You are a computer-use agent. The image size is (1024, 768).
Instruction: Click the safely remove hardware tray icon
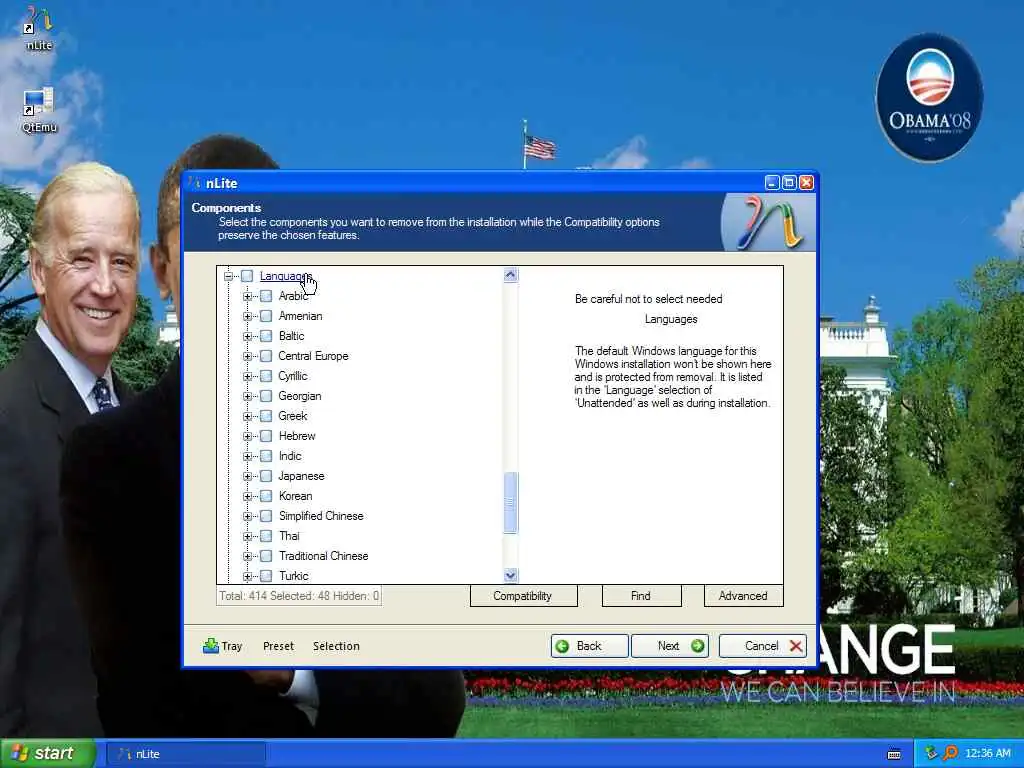coord(931,753)
